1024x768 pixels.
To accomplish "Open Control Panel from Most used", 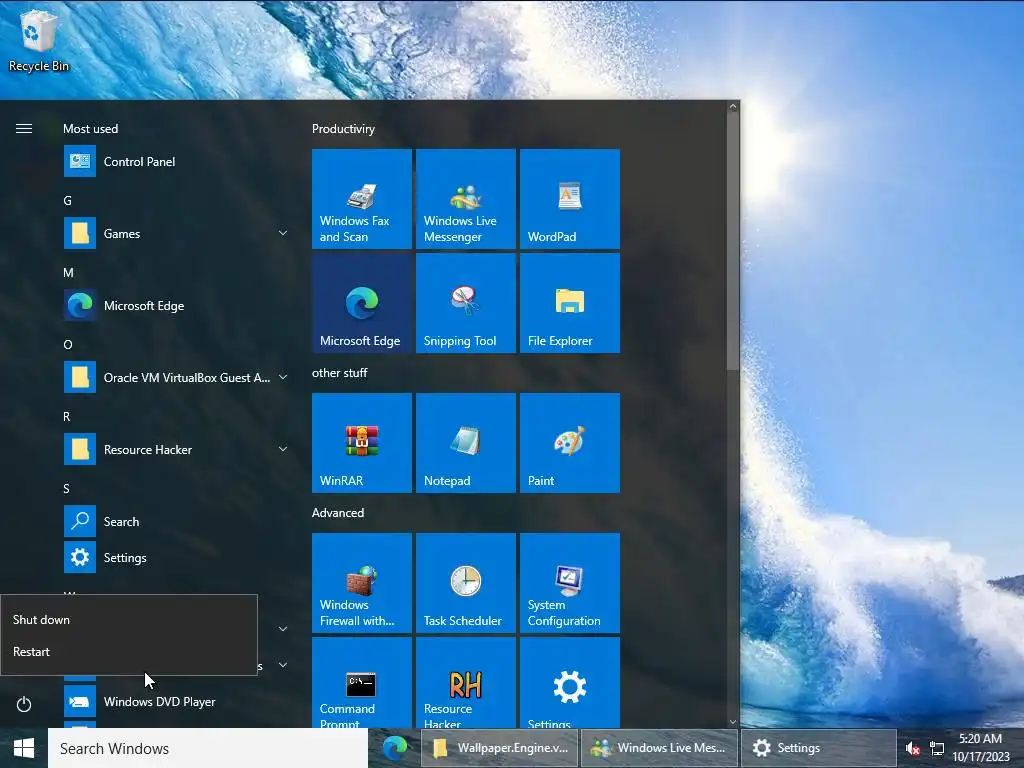I will [x=176, y=161].
